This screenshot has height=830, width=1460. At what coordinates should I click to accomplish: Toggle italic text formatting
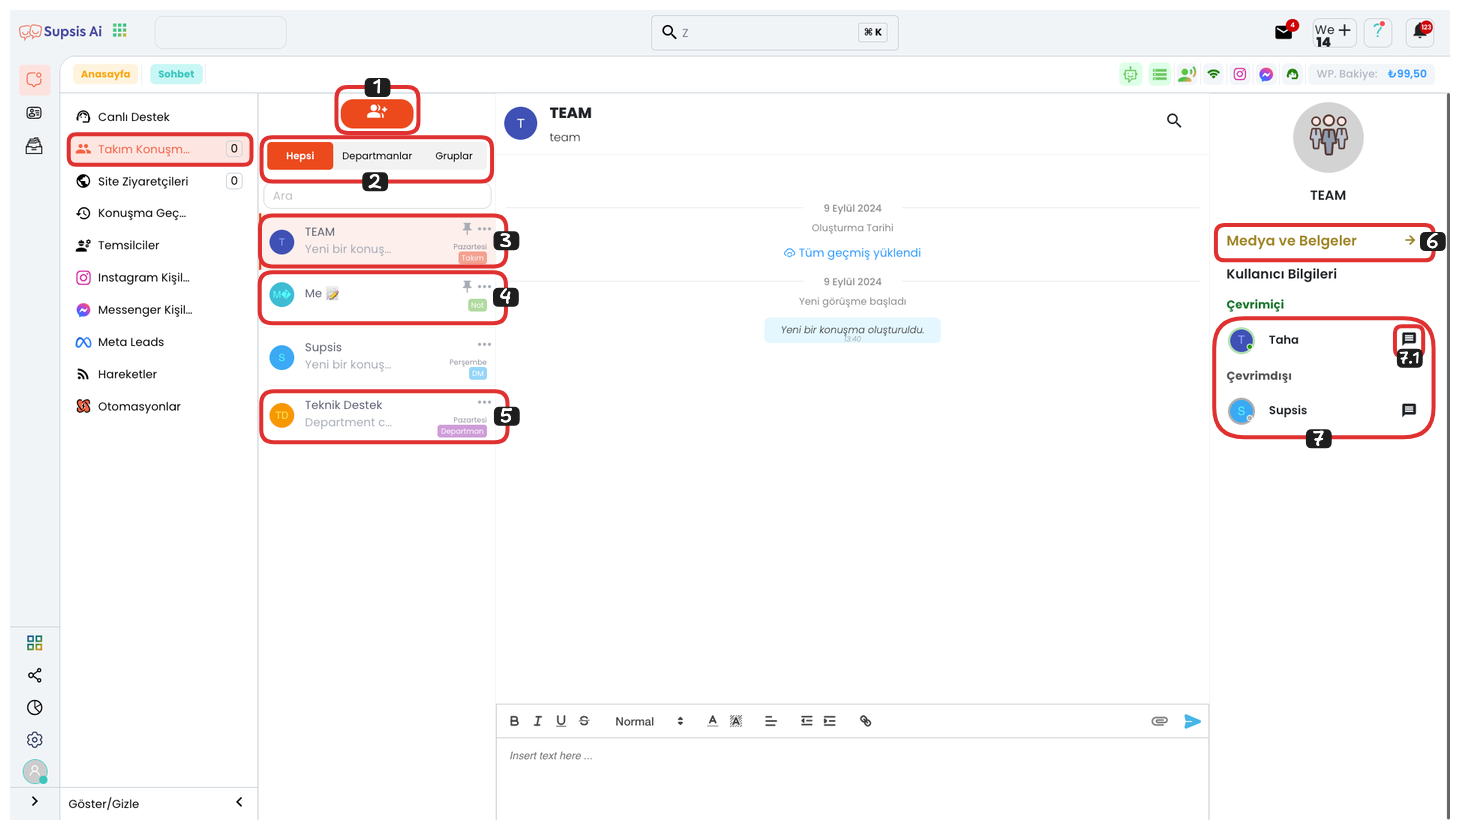tap(537, 721)
